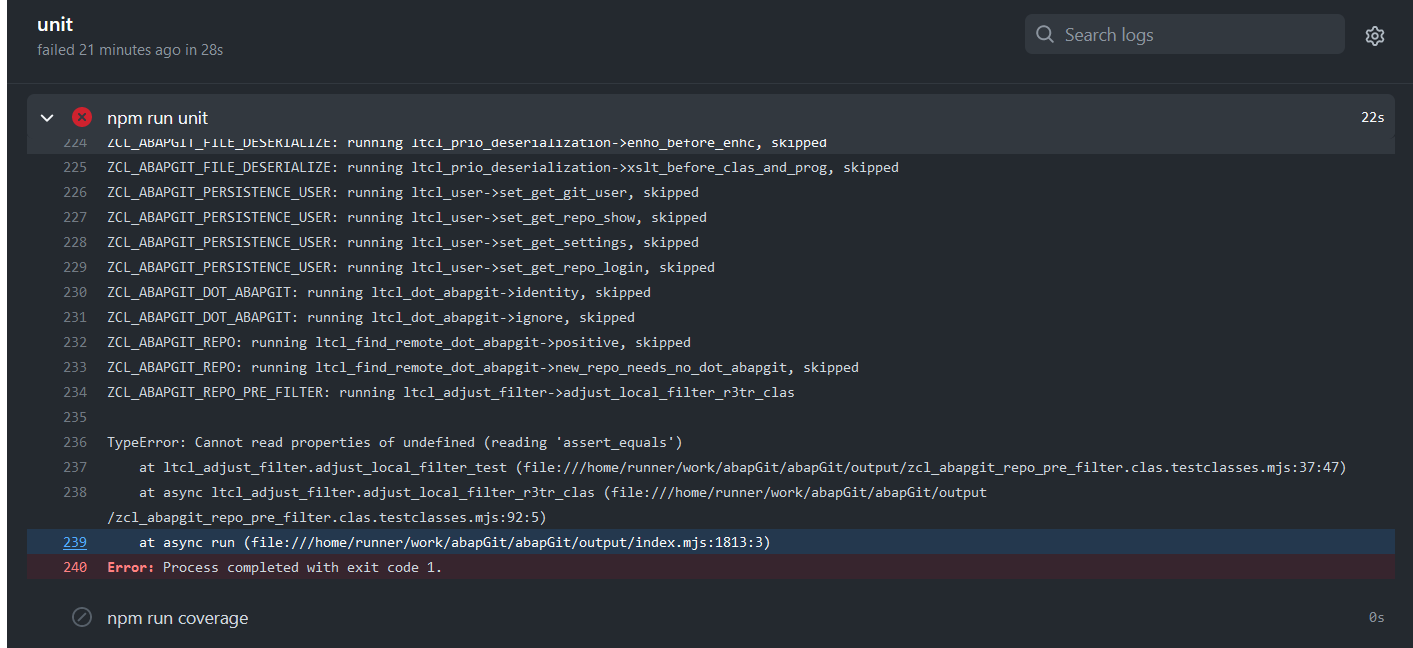This screenshot has height=648, width=1413.
Task: Click the failed 21 minutes ago status text
Action: (x=130, y=49)
